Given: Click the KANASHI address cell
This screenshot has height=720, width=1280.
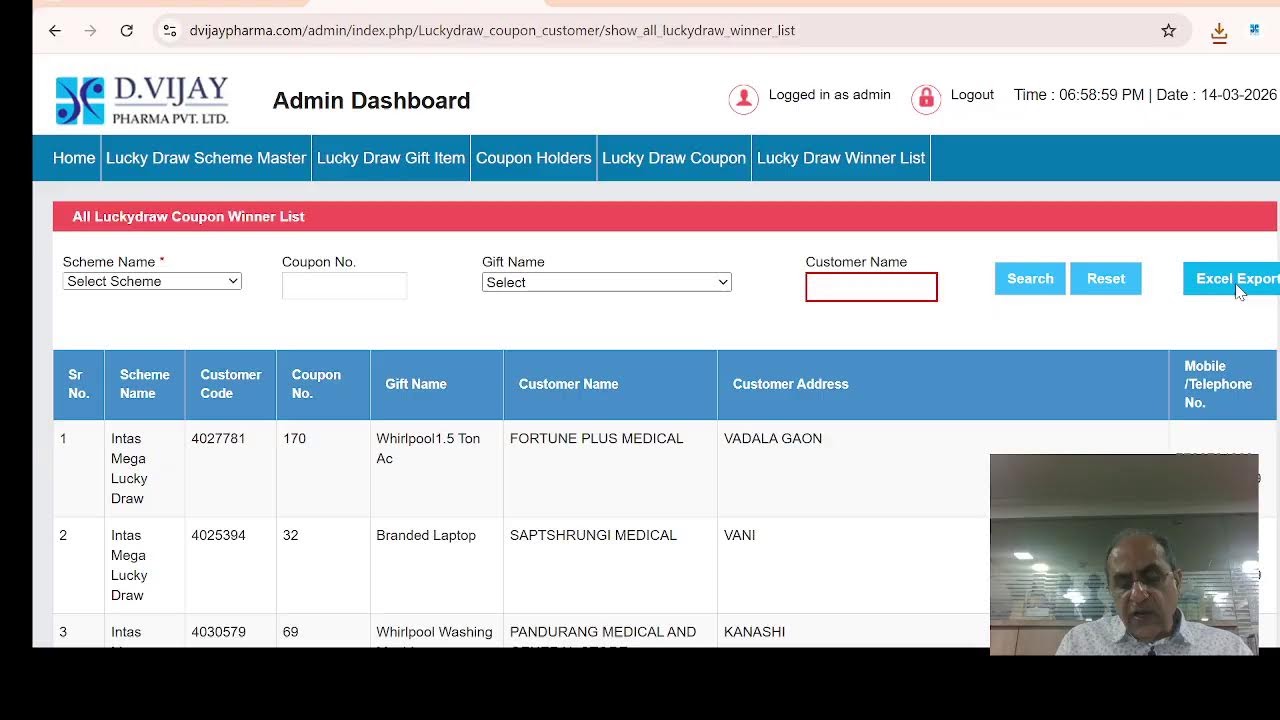Looking at the screenshot, I should [x=754, y=632].
